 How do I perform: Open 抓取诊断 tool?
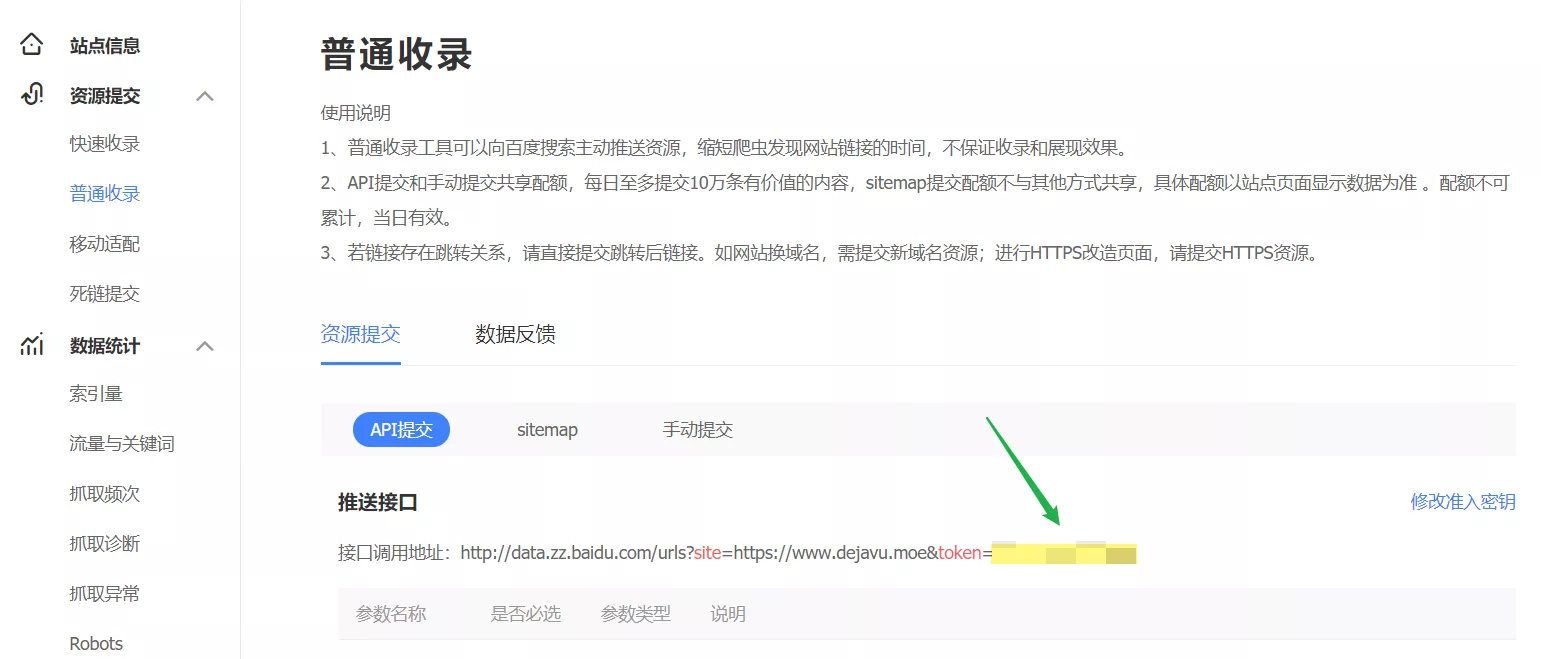pos(104,544)
